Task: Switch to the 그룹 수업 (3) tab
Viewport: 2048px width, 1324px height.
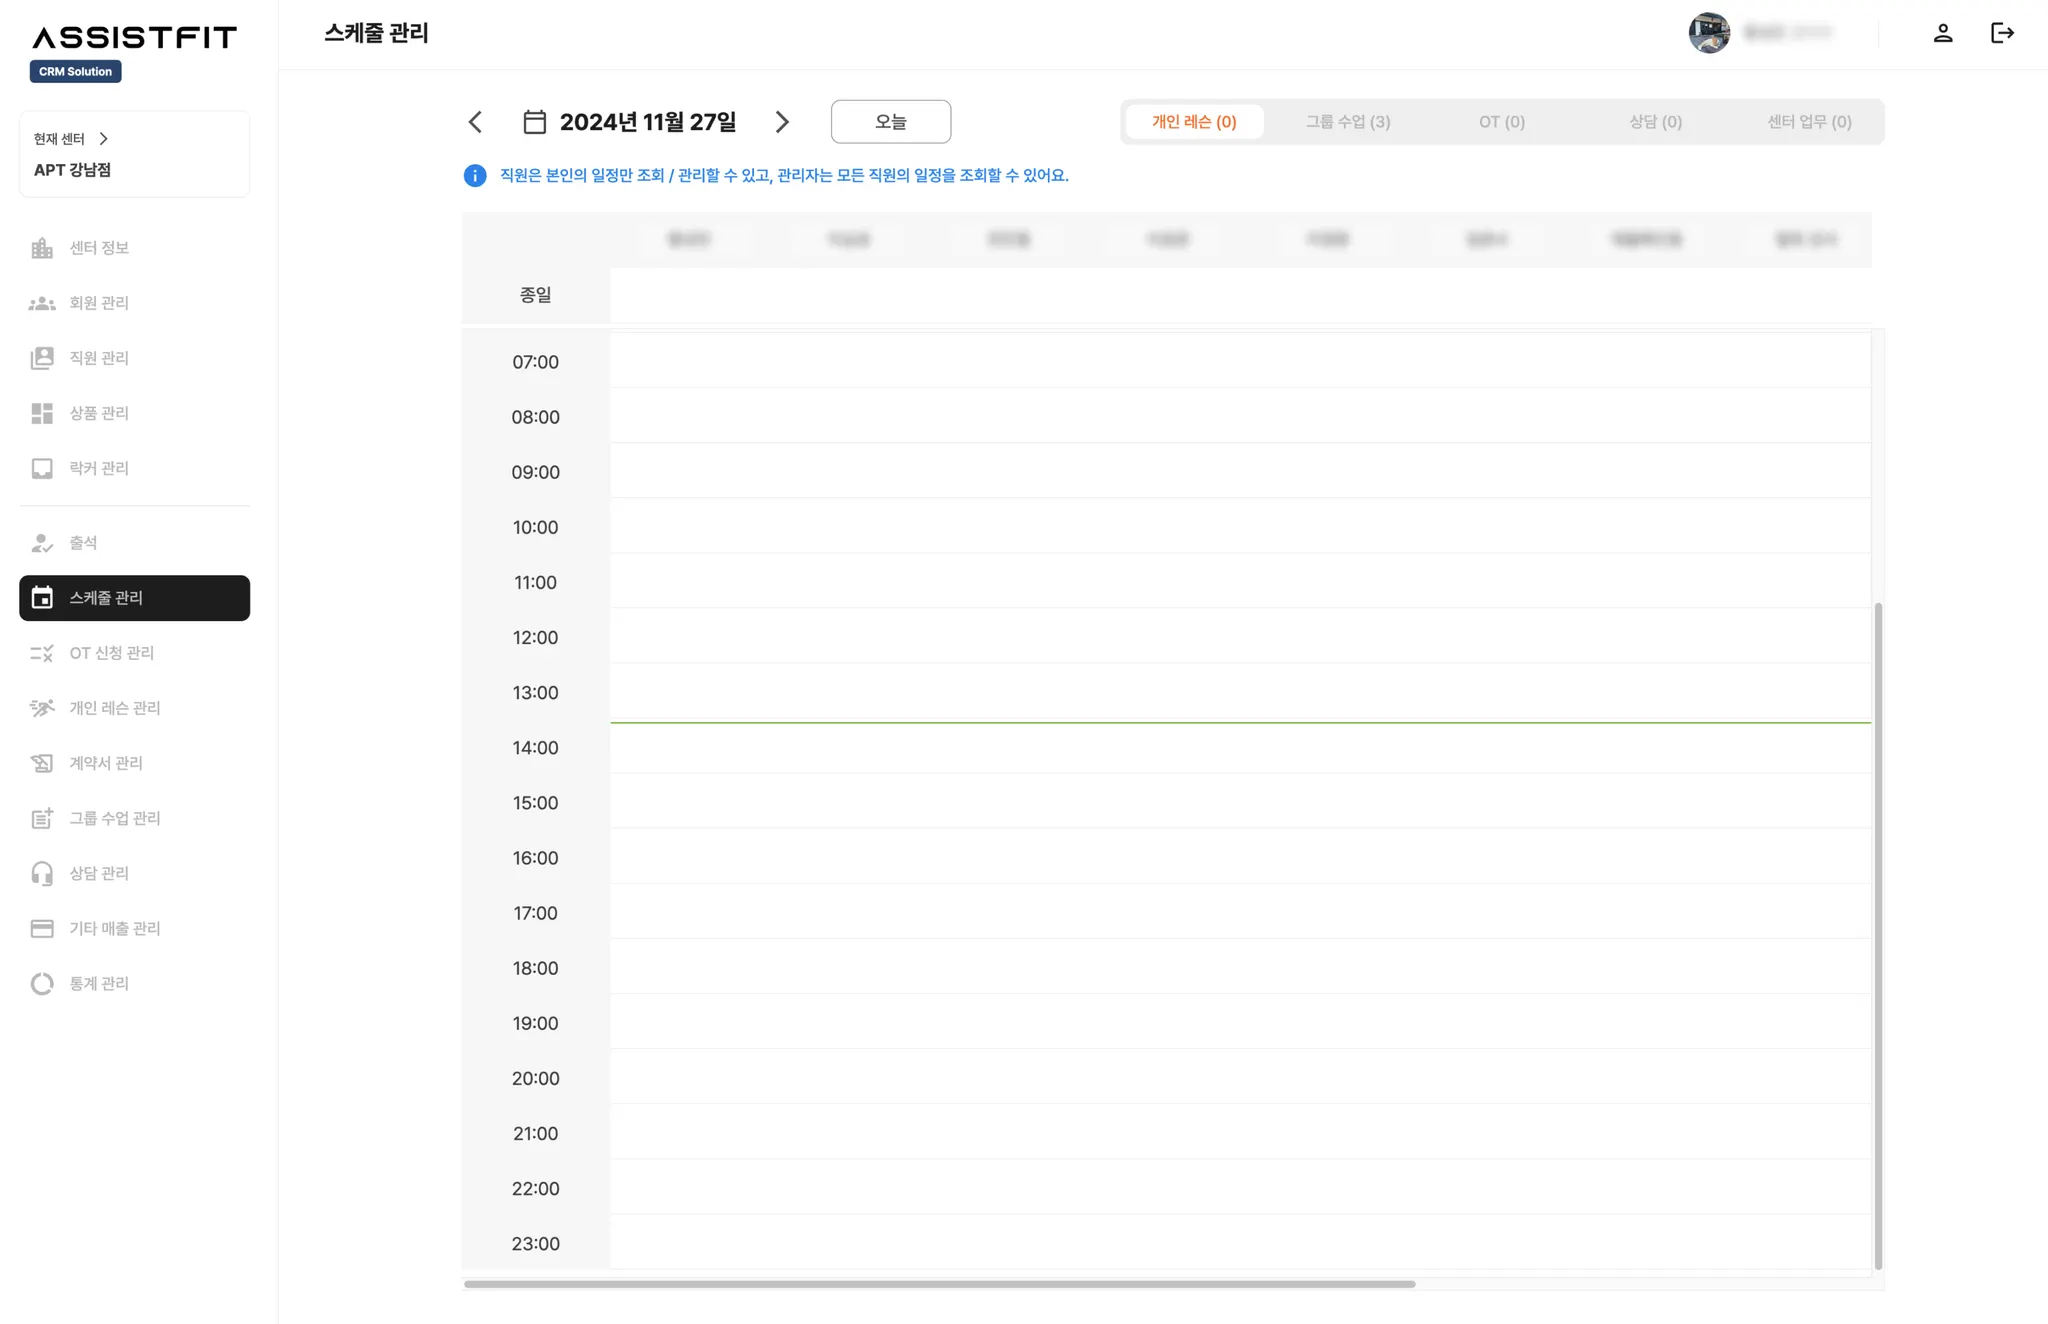Action: [1347, 122]
